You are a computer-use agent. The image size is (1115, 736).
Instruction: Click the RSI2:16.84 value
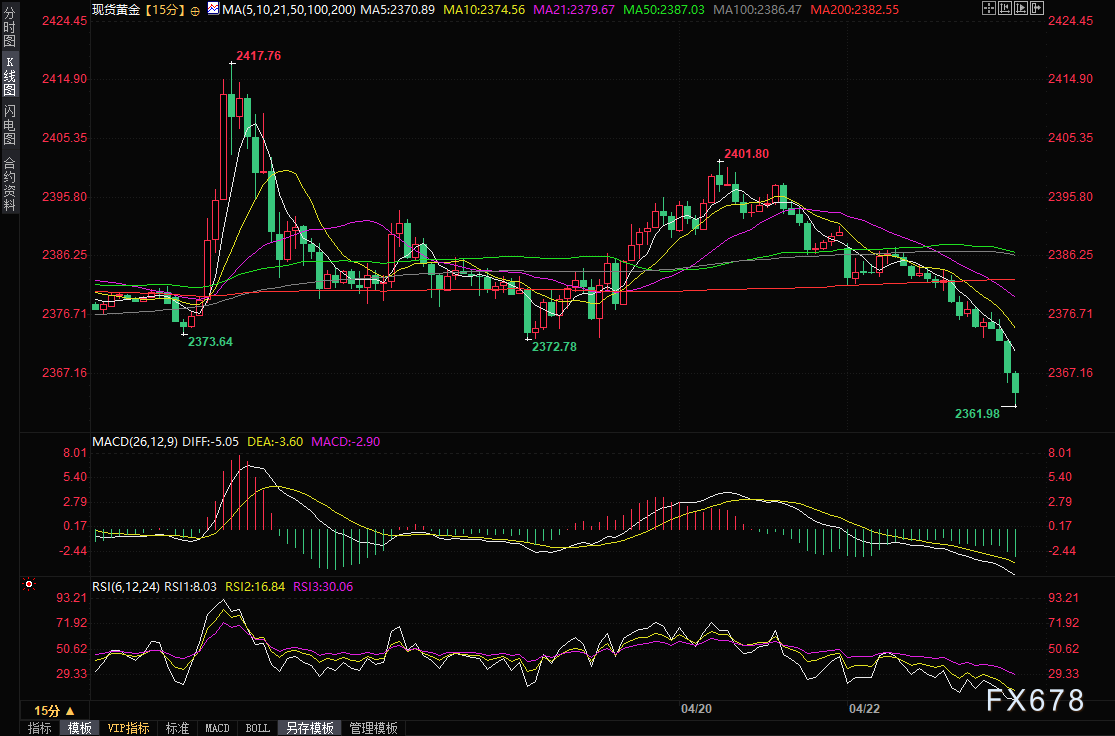255,587
